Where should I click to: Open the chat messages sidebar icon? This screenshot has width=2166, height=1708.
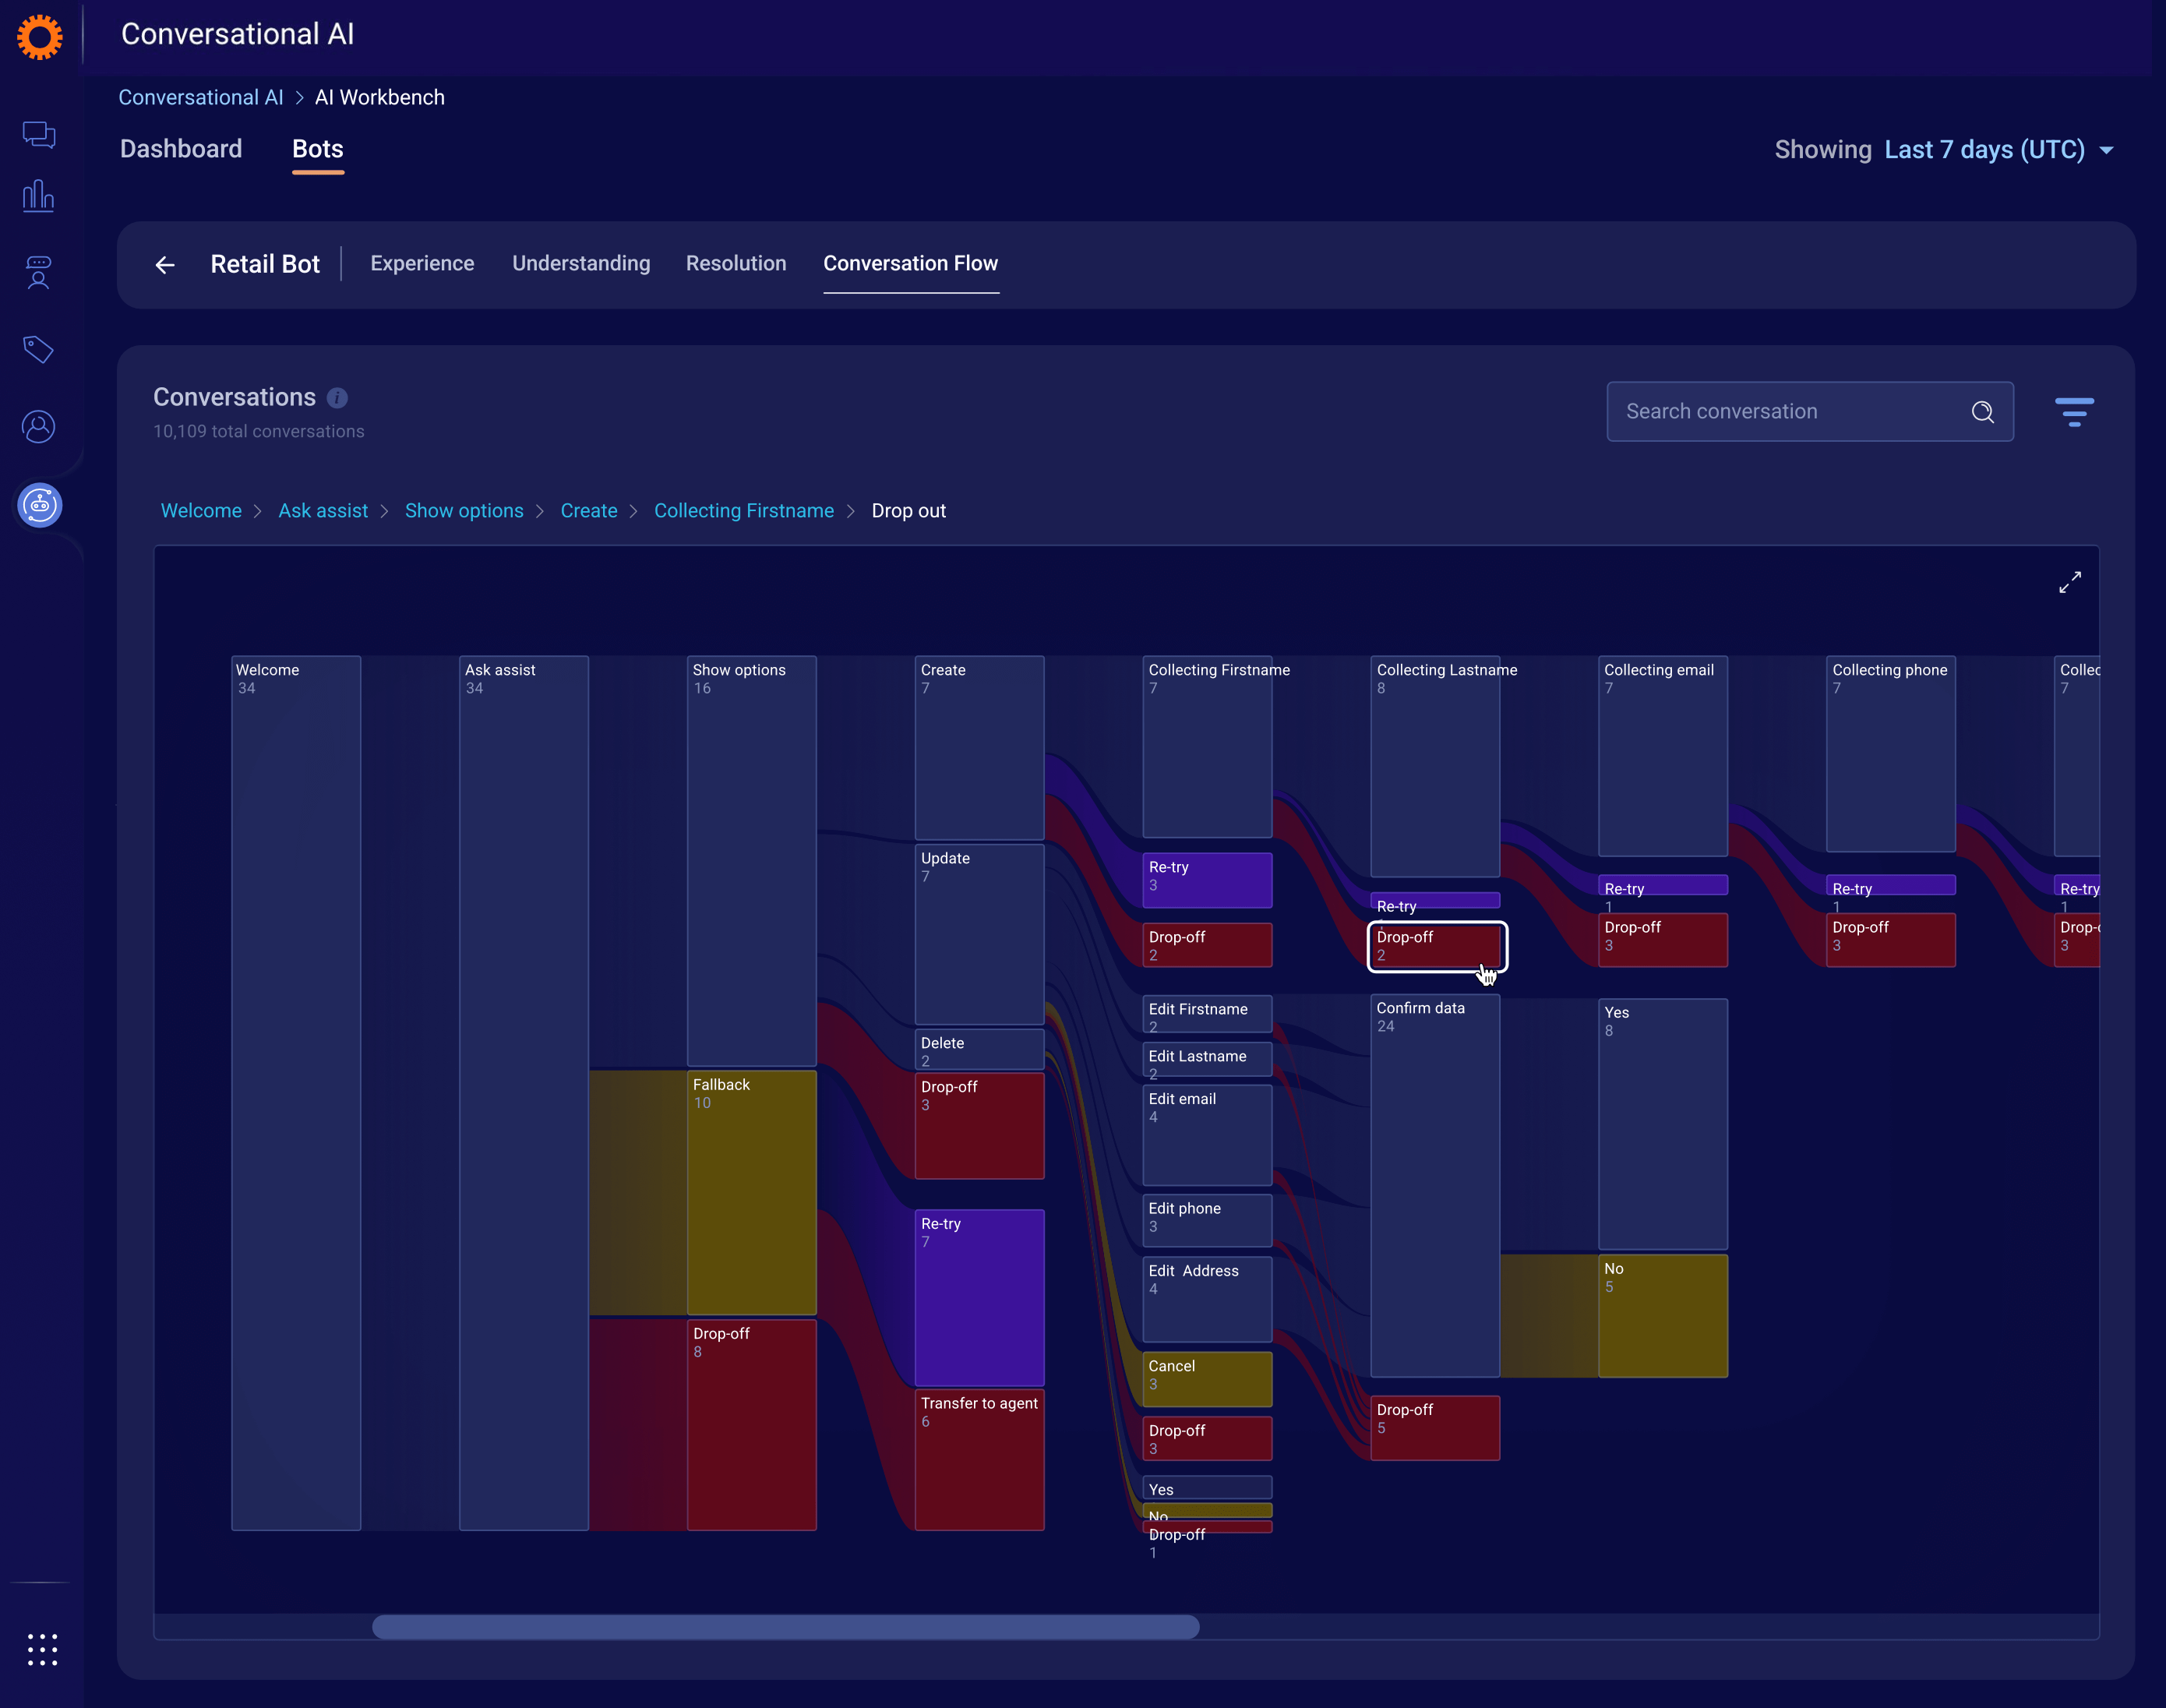[x=39, y=134]
